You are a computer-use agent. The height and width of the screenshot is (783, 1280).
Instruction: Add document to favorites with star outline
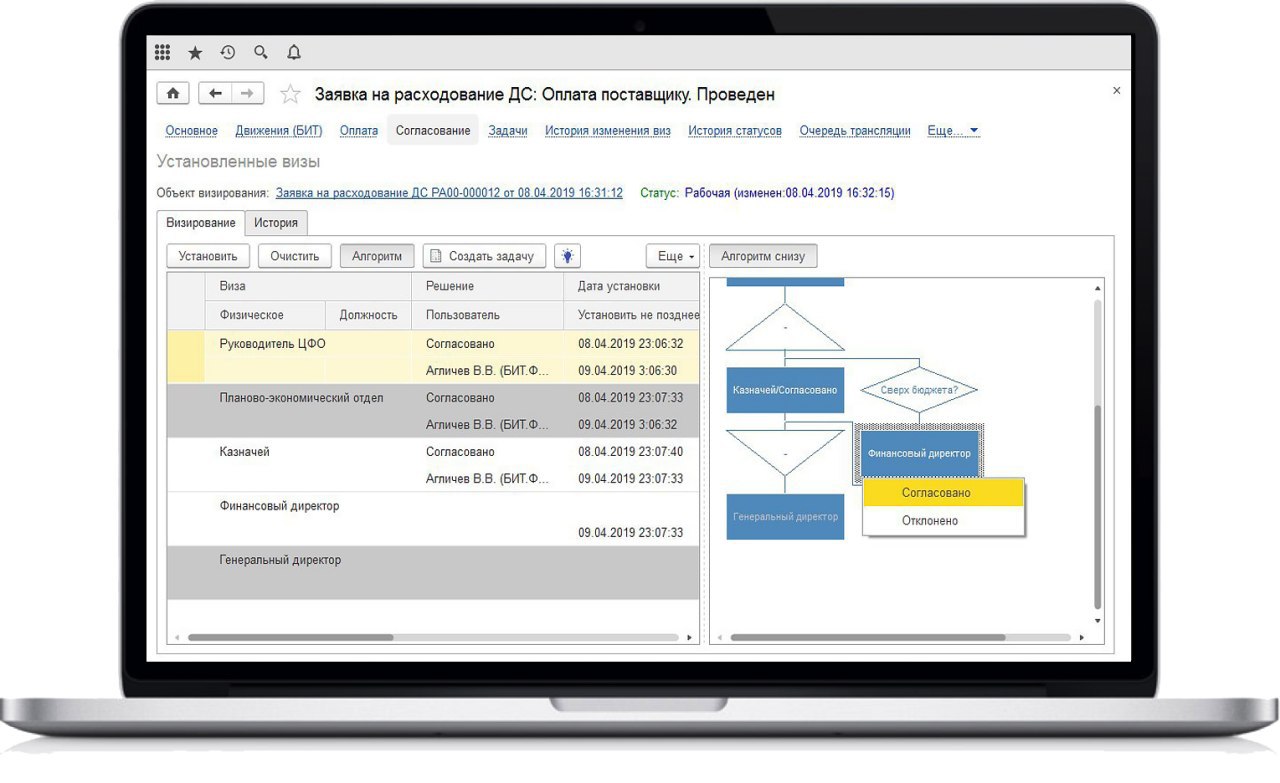click(x=290, y=95)
